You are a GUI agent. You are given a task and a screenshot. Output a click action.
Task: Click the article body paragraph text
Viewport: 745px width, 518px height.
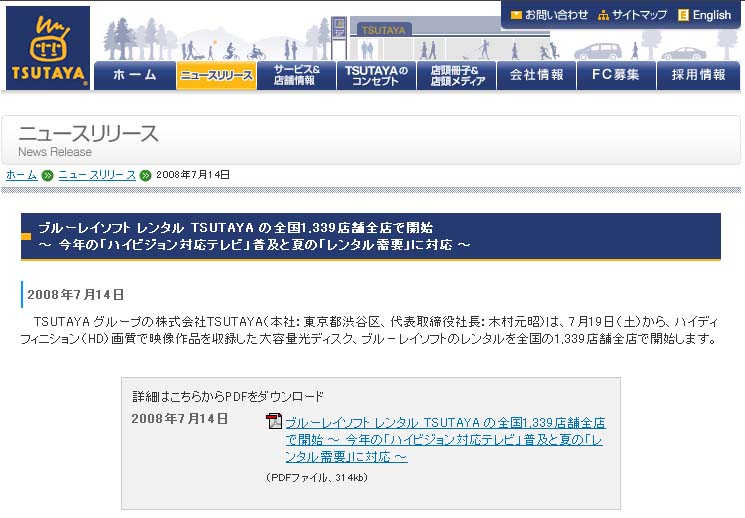click(369, 330)
